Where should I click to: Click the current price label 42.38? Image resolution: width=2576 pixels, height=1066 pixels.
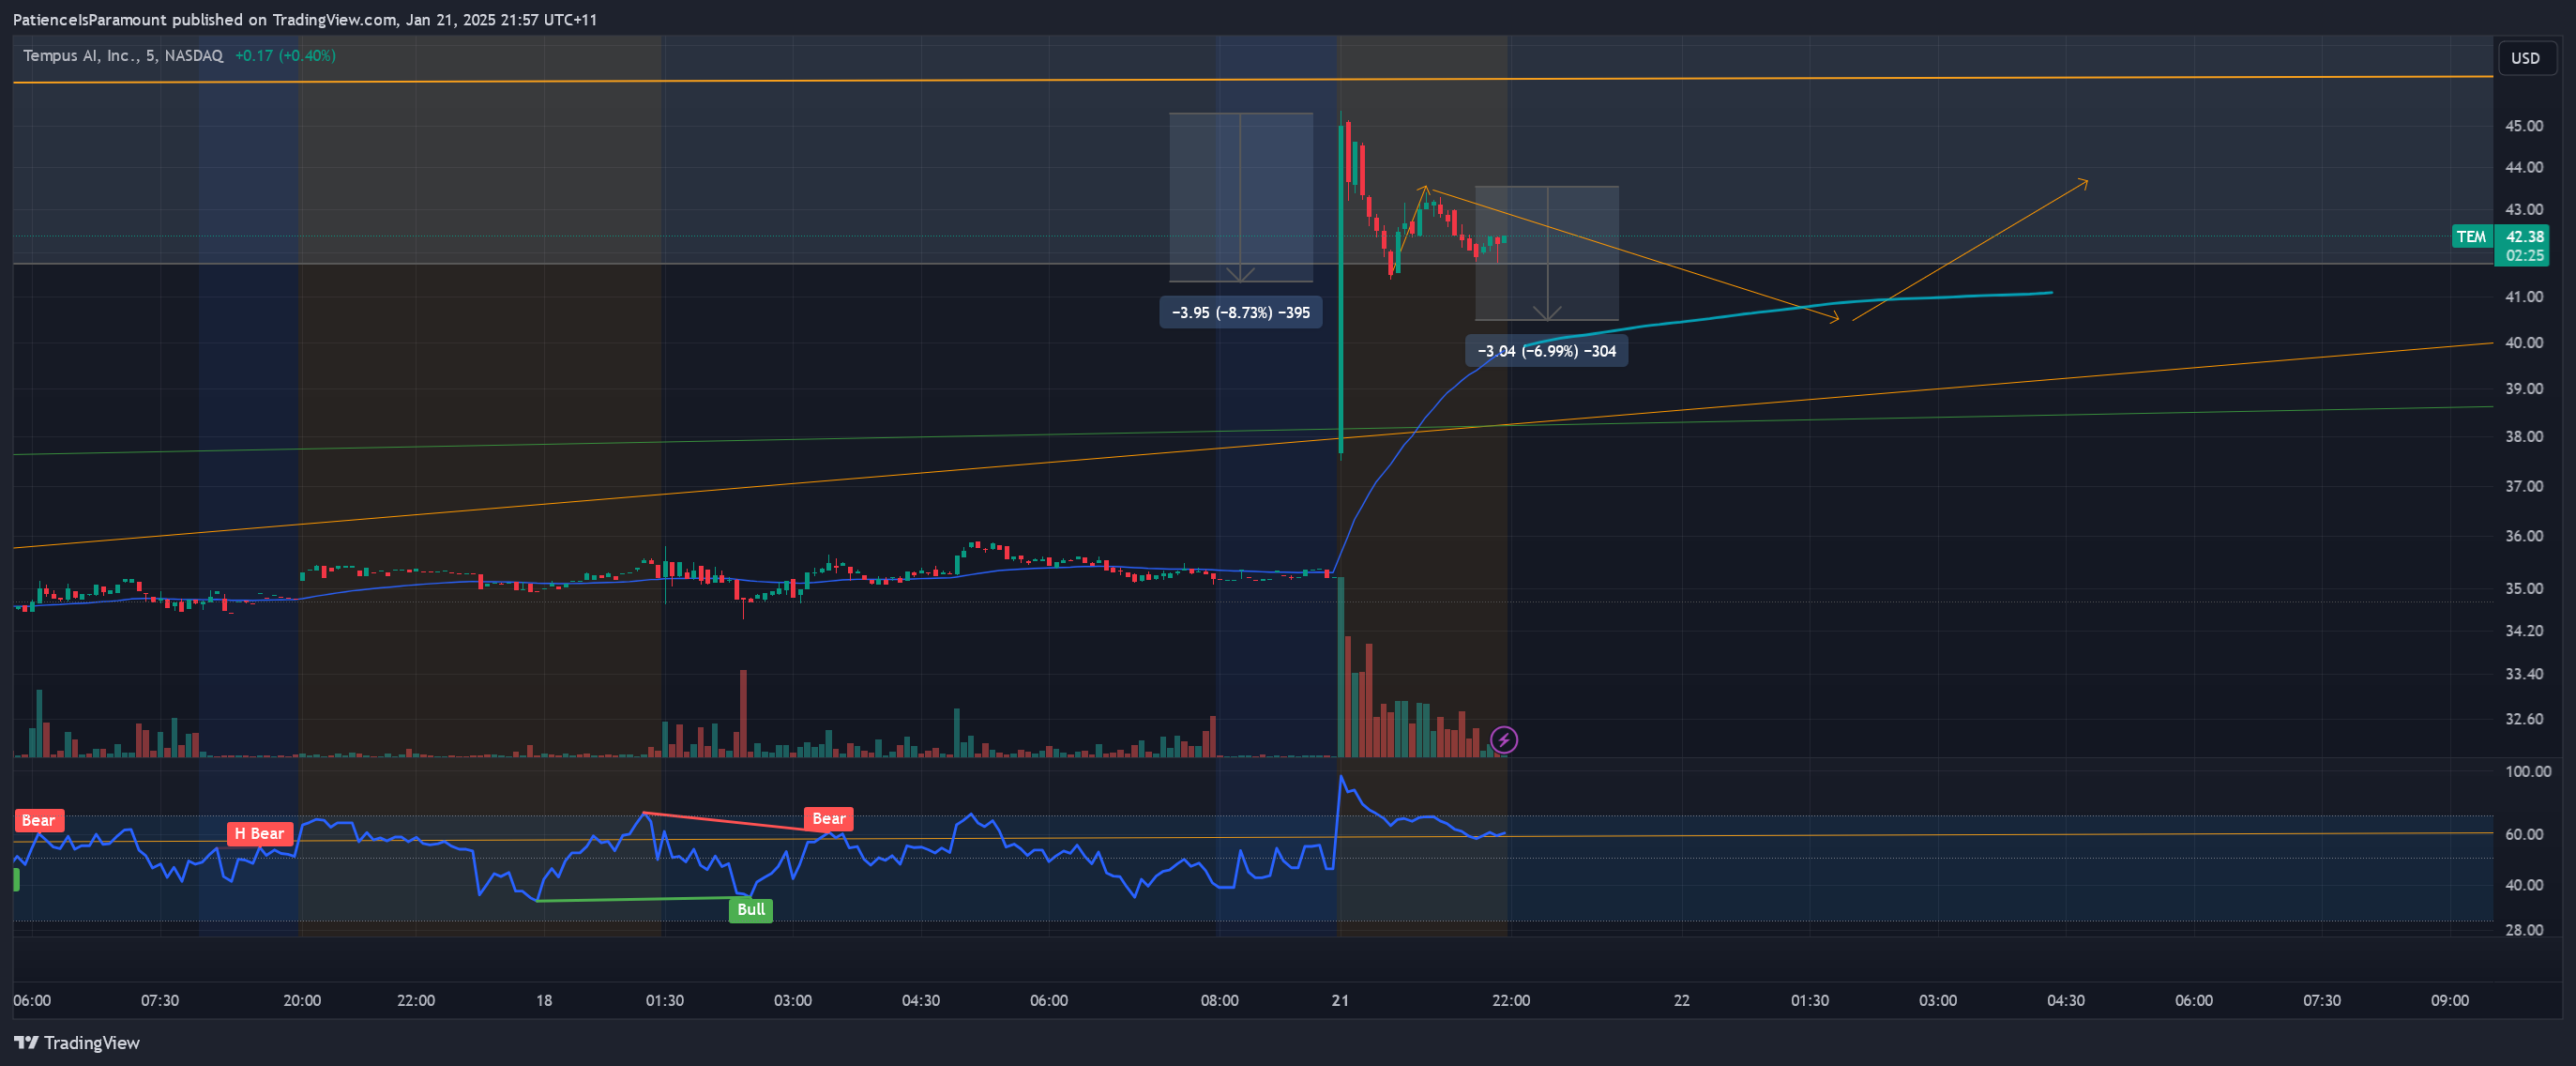click(x=2524, y=237)
